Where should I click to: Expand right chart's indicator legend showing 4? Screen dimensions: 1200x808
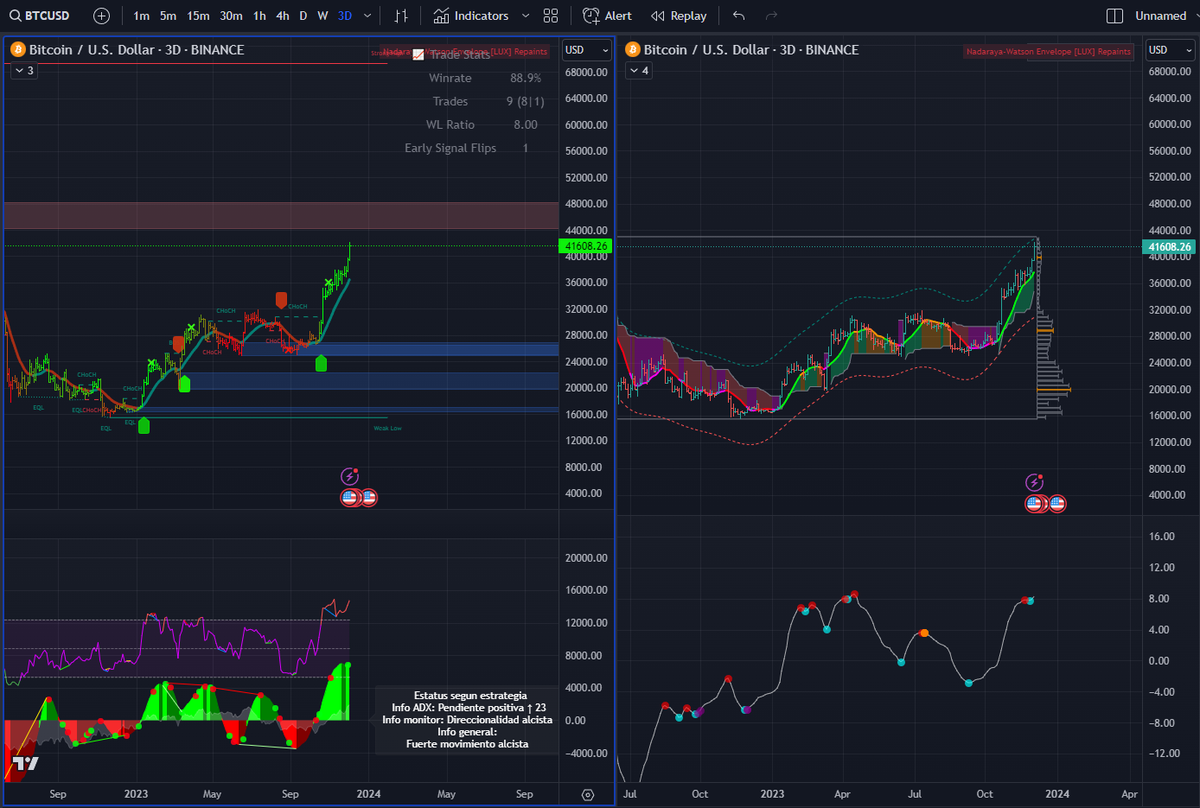pos(638,70)
